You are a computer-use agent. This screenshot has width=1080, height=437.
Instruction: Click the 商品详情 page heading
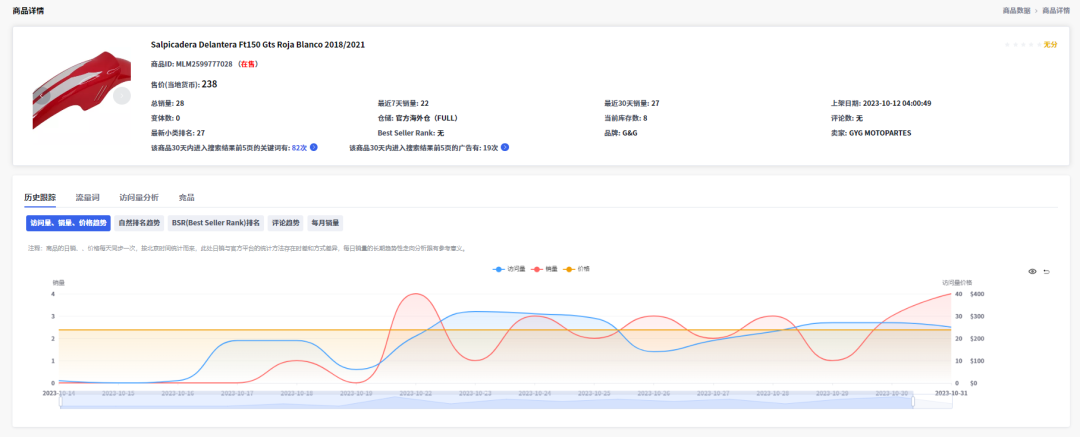click(30, 10)
